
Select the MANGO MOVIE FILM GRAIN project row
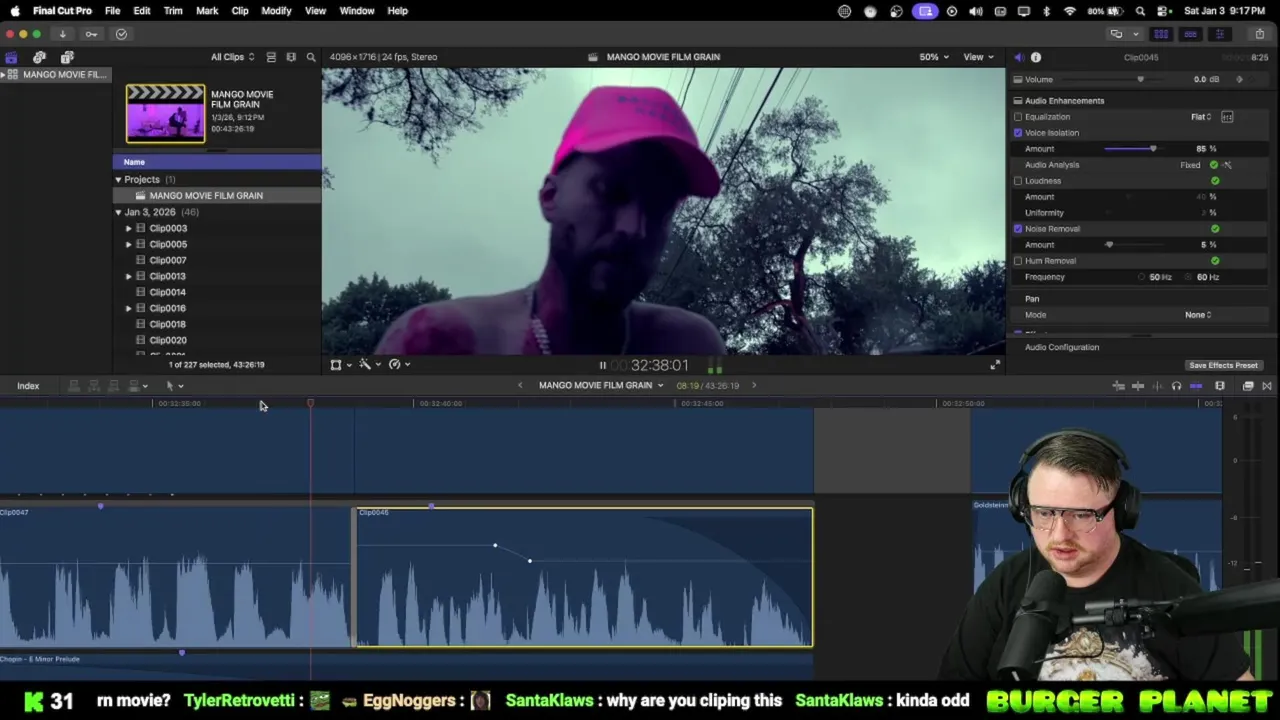pos(217,196)
